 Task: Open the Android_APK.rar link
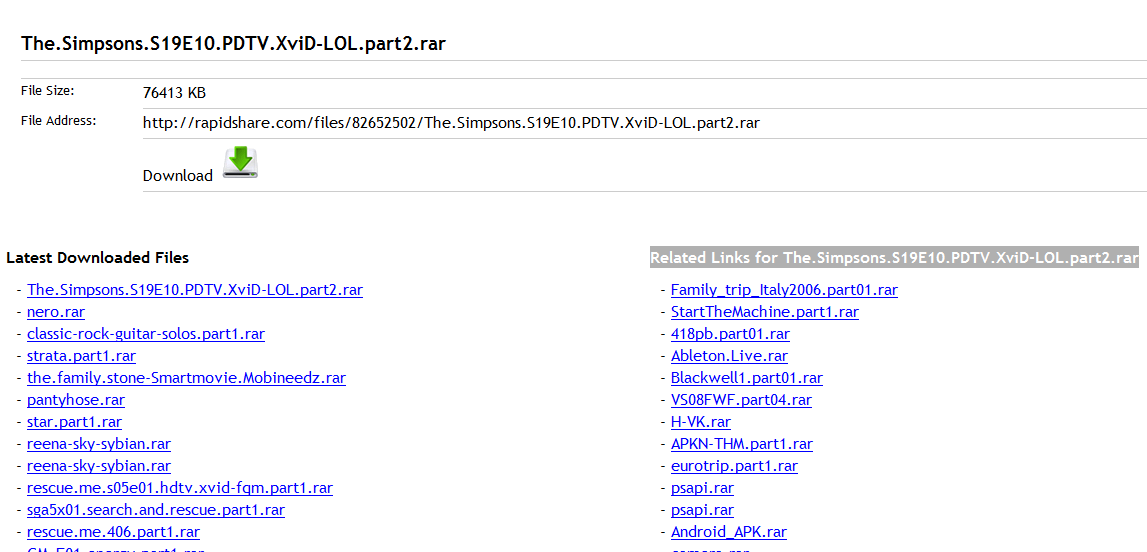click(728, 532)
